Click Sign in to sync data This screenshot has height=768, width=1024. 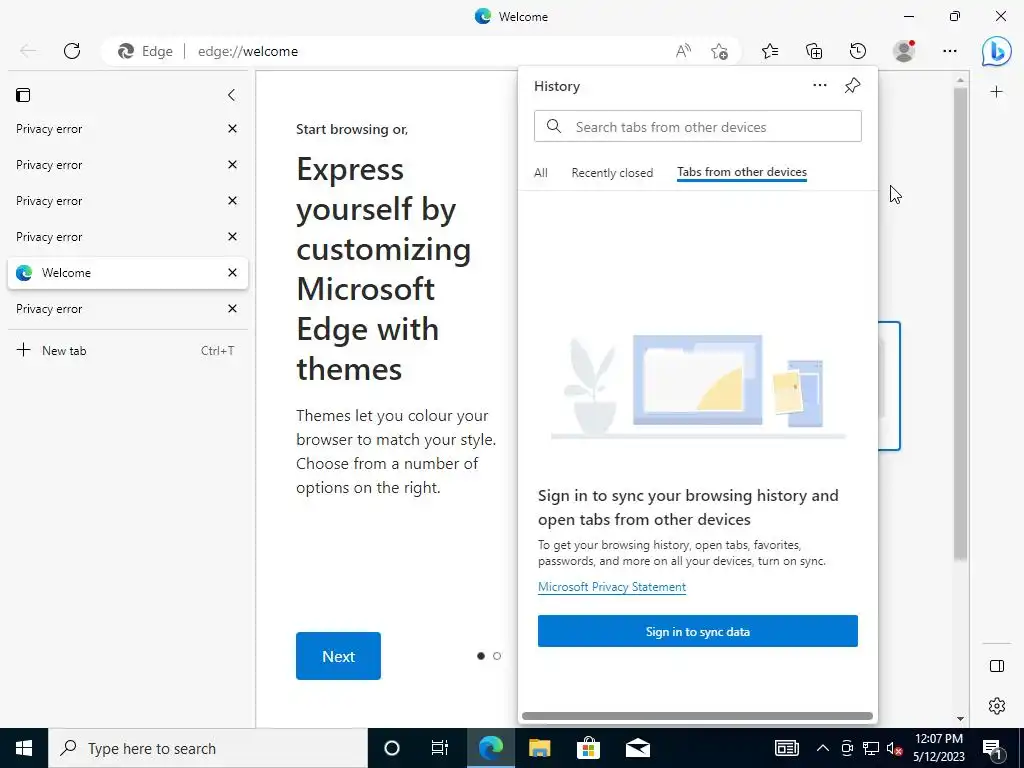[x=697, y=631]
